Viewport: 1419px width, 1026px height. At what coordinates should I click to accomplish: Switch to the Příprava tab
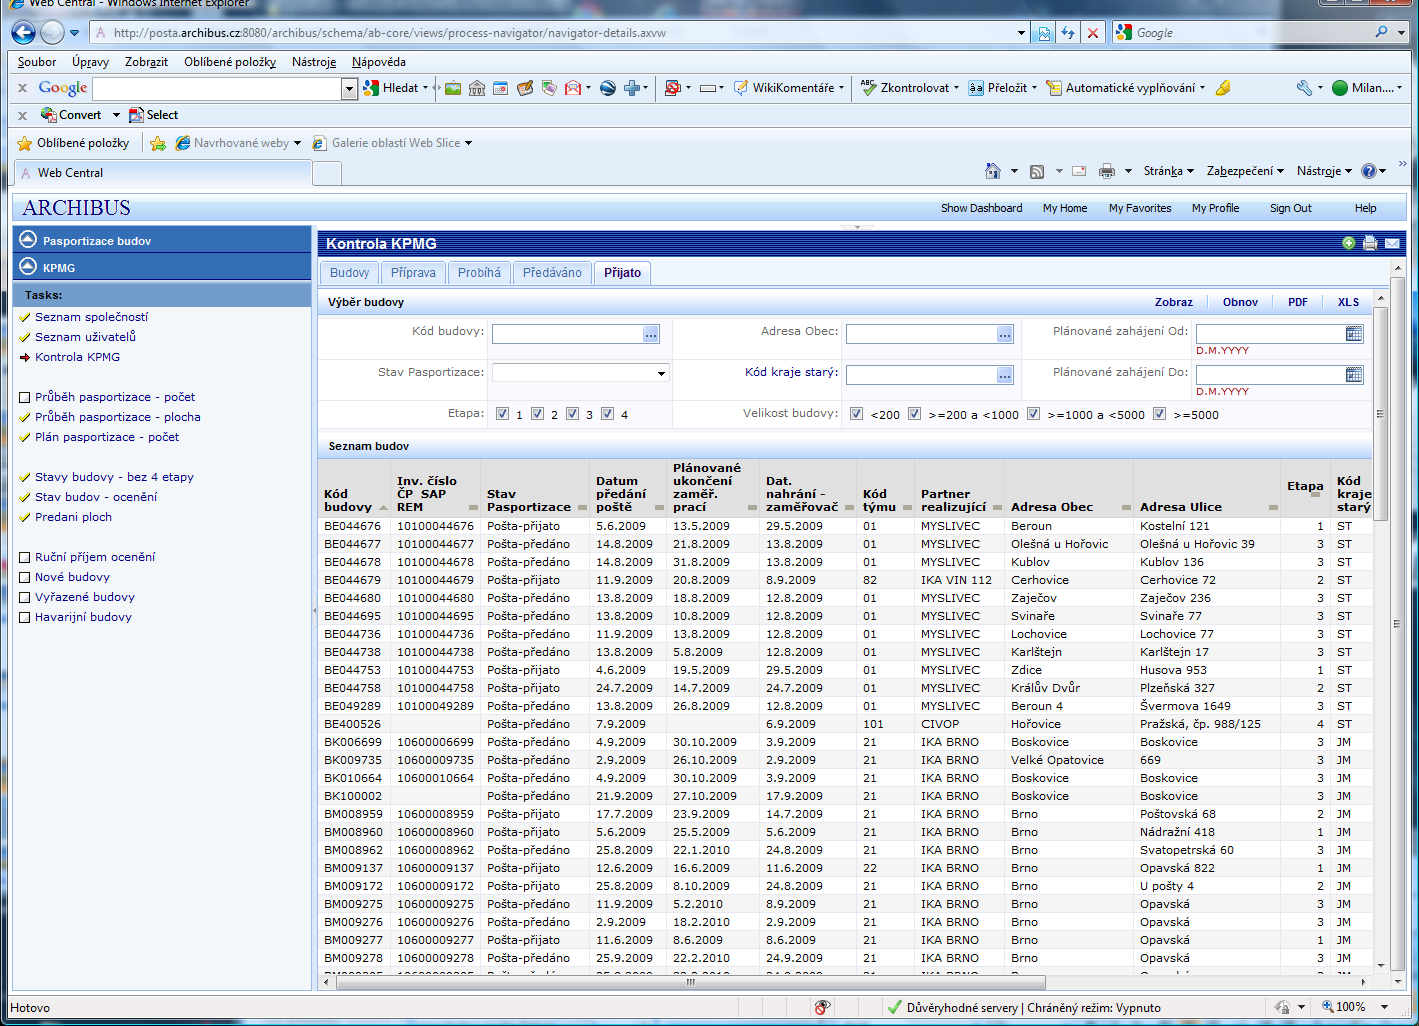[x=413, y=273]
